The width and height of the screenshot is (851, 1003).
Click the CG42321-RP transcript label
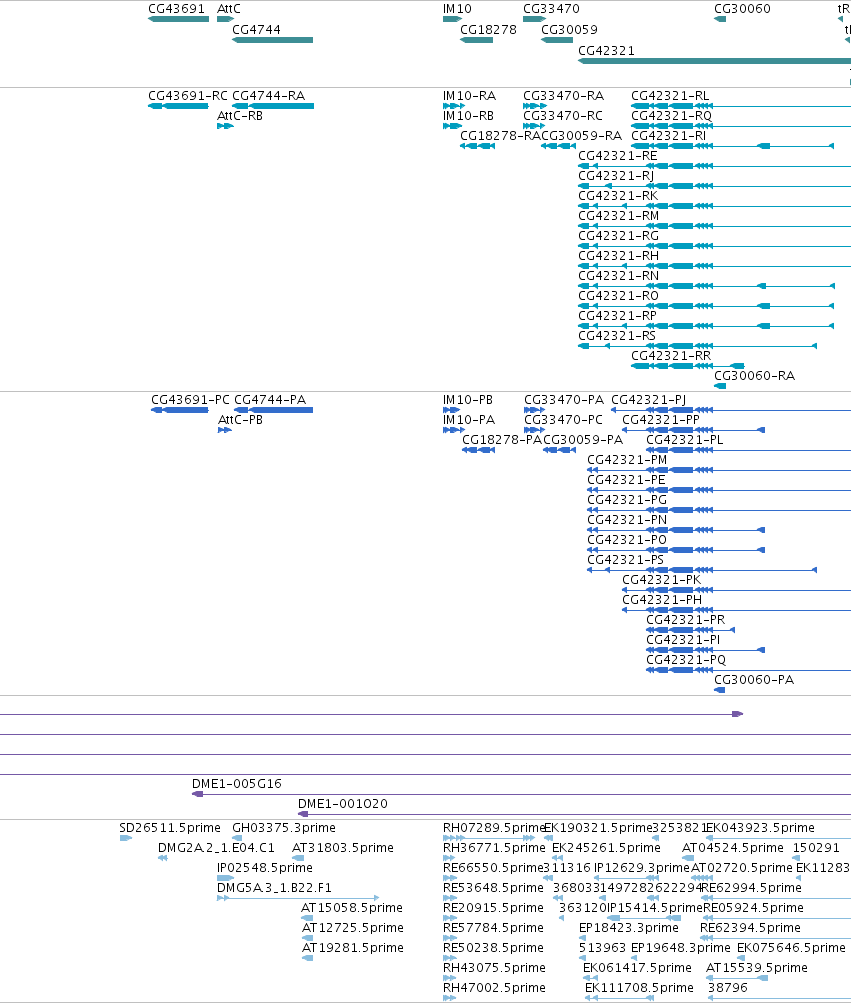pyautogui.click(x=617, y=316)
